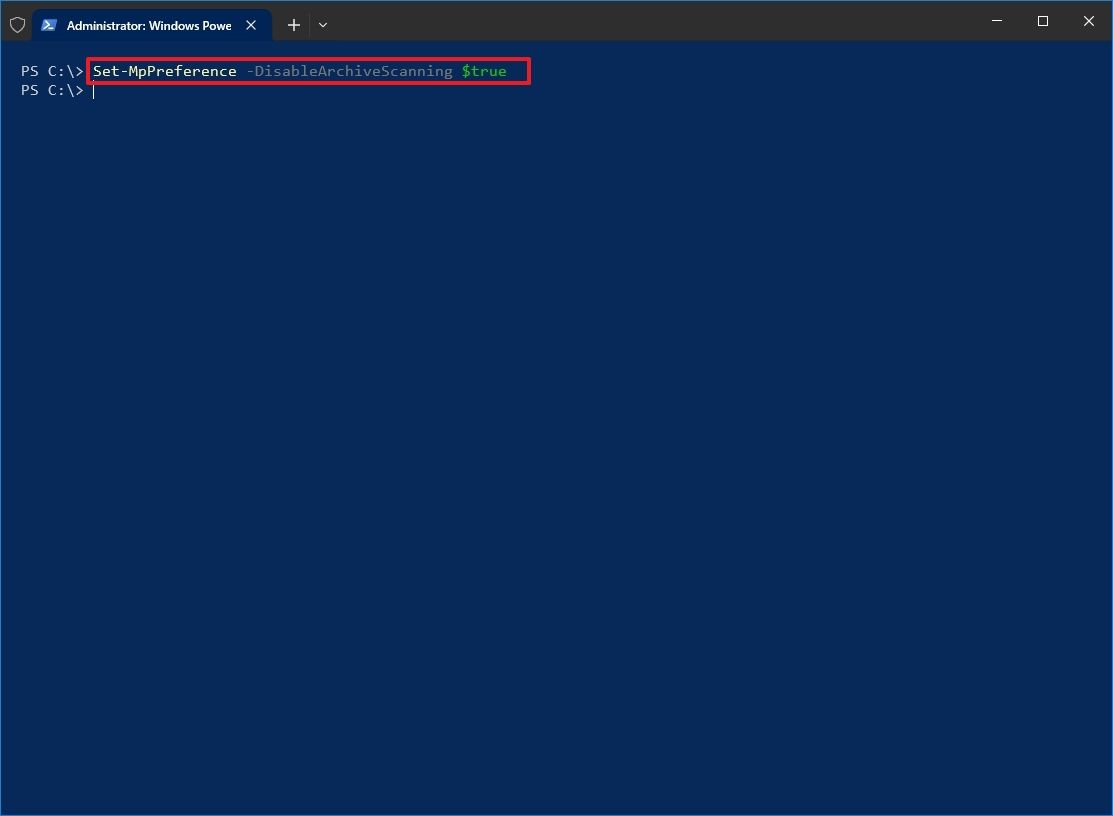
Task: Click the blinking cursor at the prompt
Action: click(x=93, y=90)
